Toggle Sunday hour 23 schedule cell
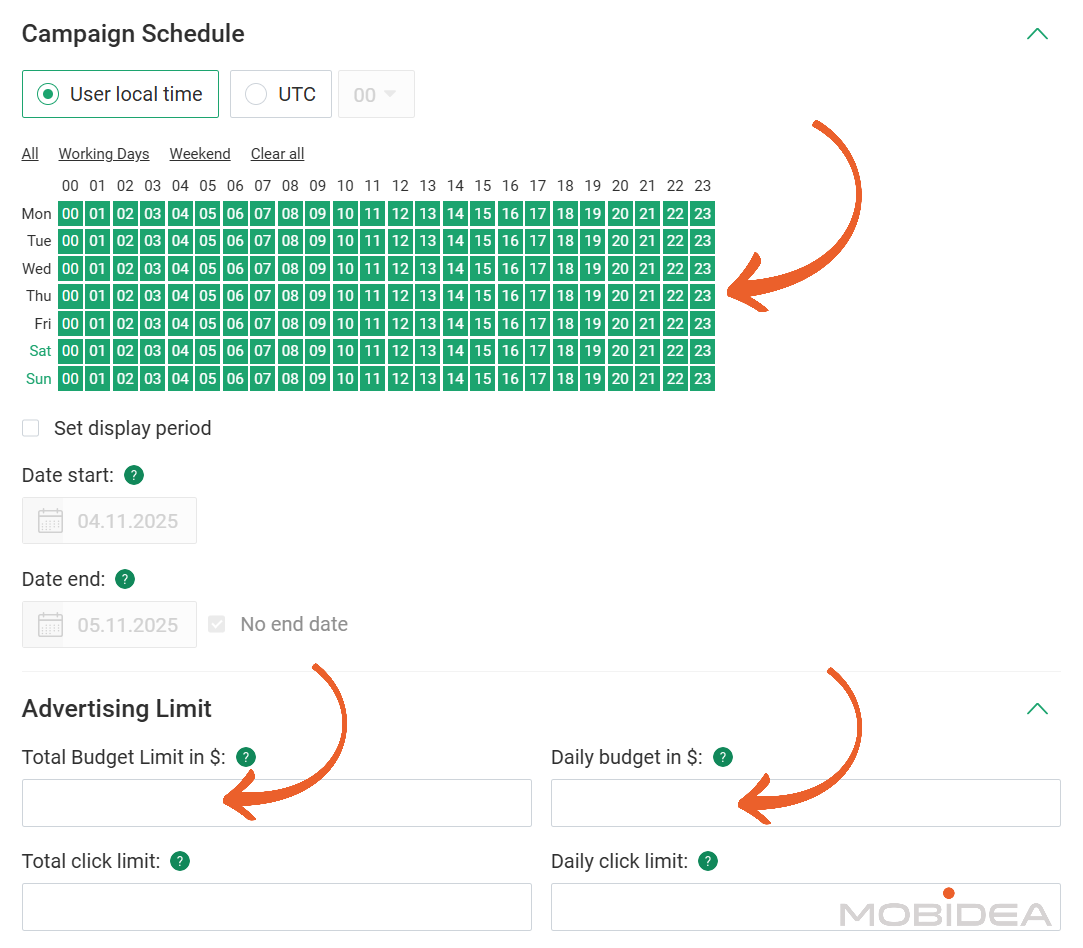 click(x=702, y=378)
